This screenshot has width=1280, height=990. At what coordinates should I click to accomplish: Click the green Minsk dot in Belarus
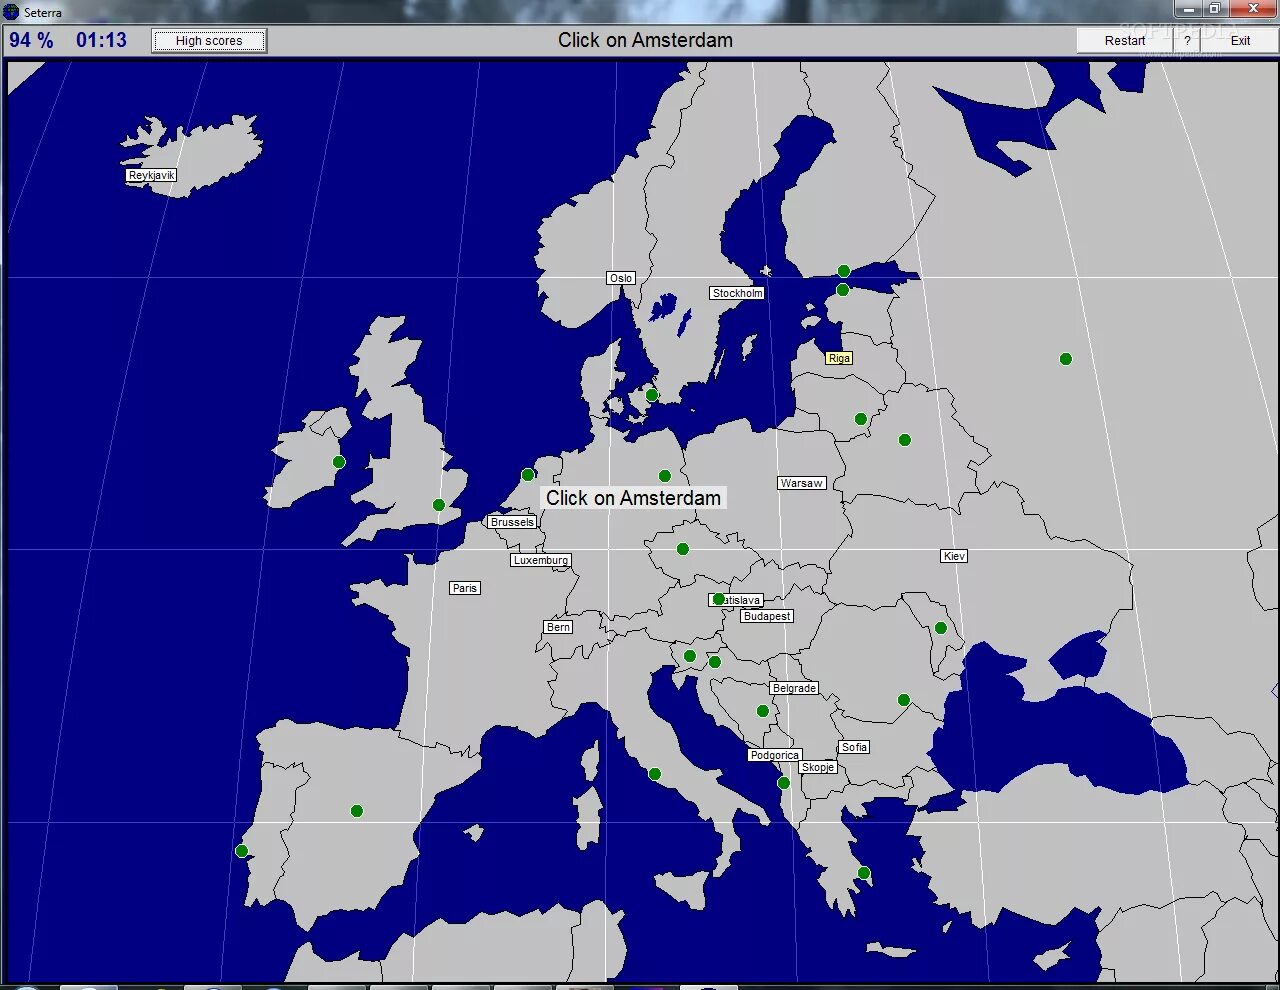coord(905,440)
